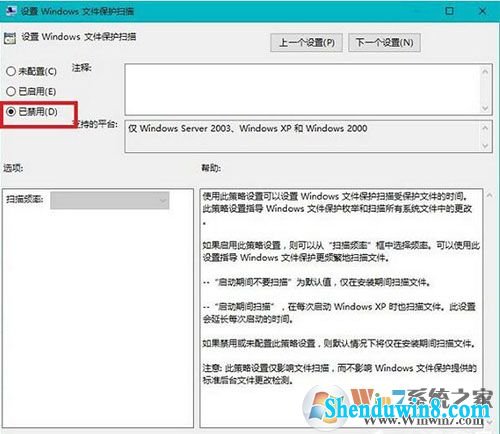Screen dimensions: 500x434
Task: Click the up arrow of the supported platforms scrollbar
Action: [485, 128]
